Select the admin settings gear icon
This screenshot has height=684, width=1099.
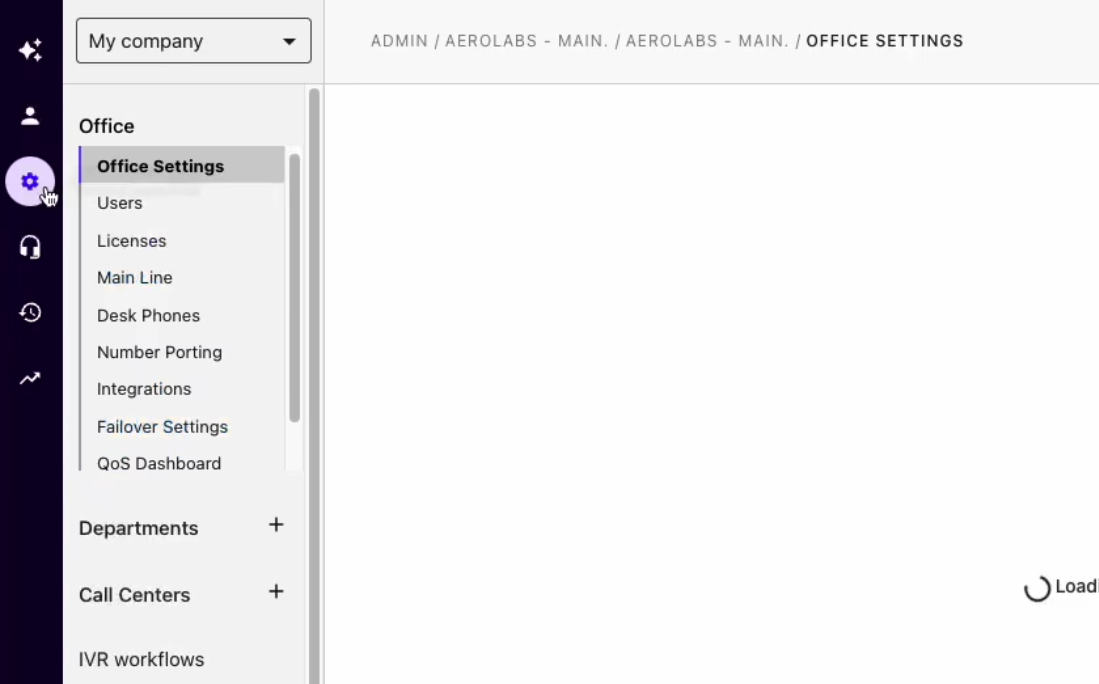pyautogui.click(x=30, y=181)
